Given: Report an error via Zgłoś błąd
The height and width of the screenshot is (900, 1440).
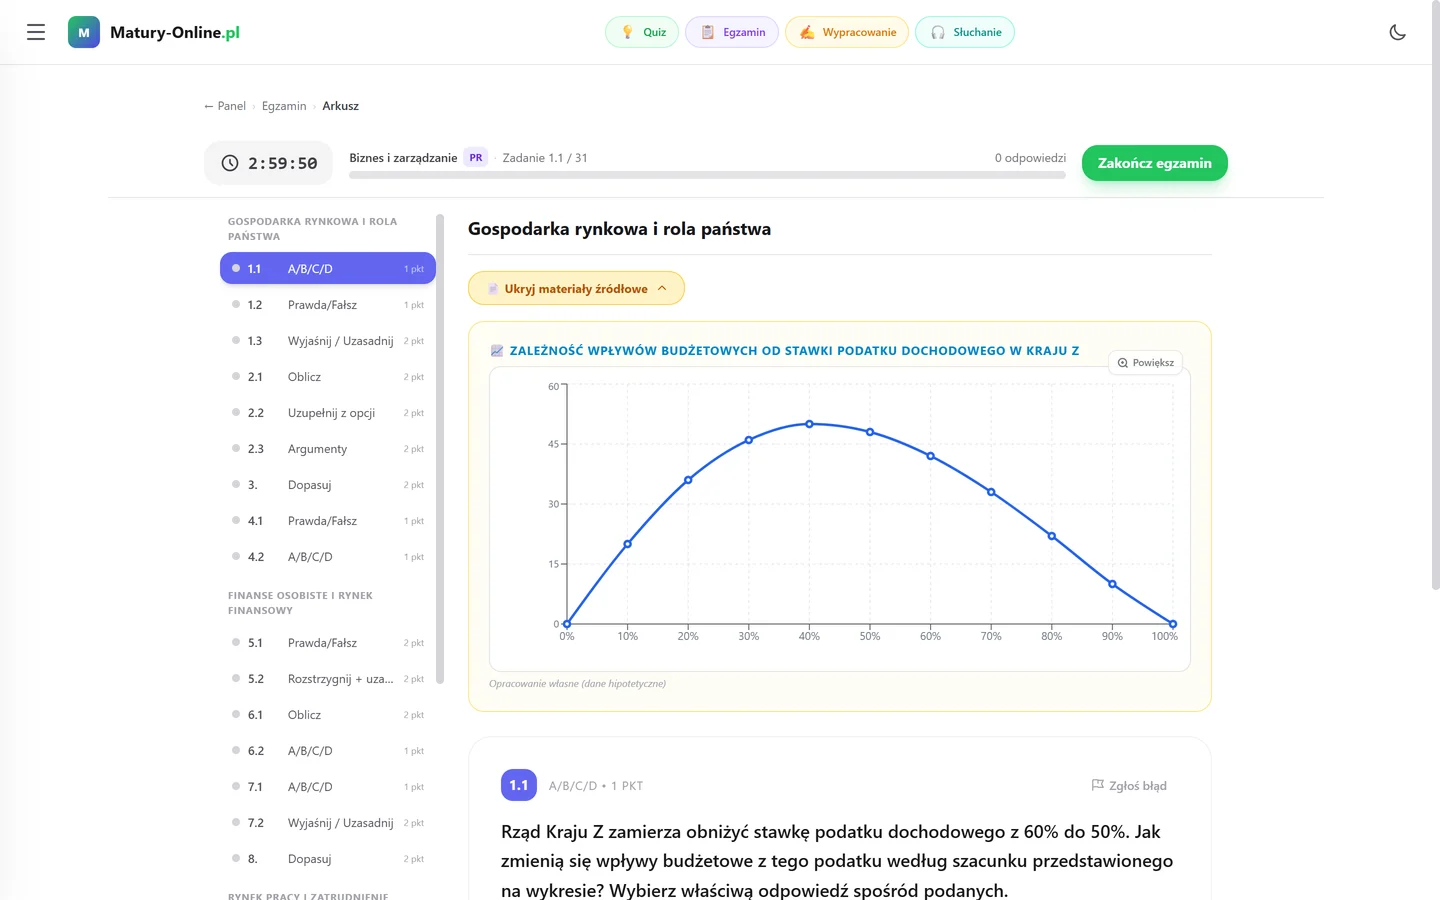Looking at the screenshot, I should click(1129, 786).
